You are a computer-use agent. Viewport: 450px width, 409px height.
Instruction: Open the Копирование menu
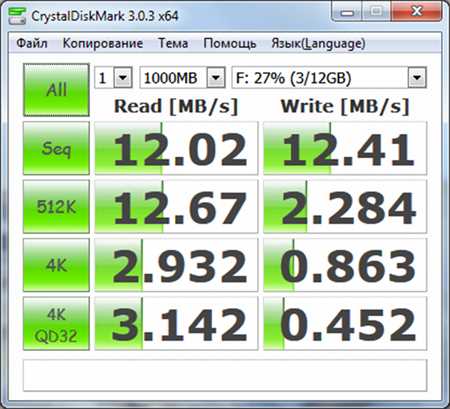103,43
